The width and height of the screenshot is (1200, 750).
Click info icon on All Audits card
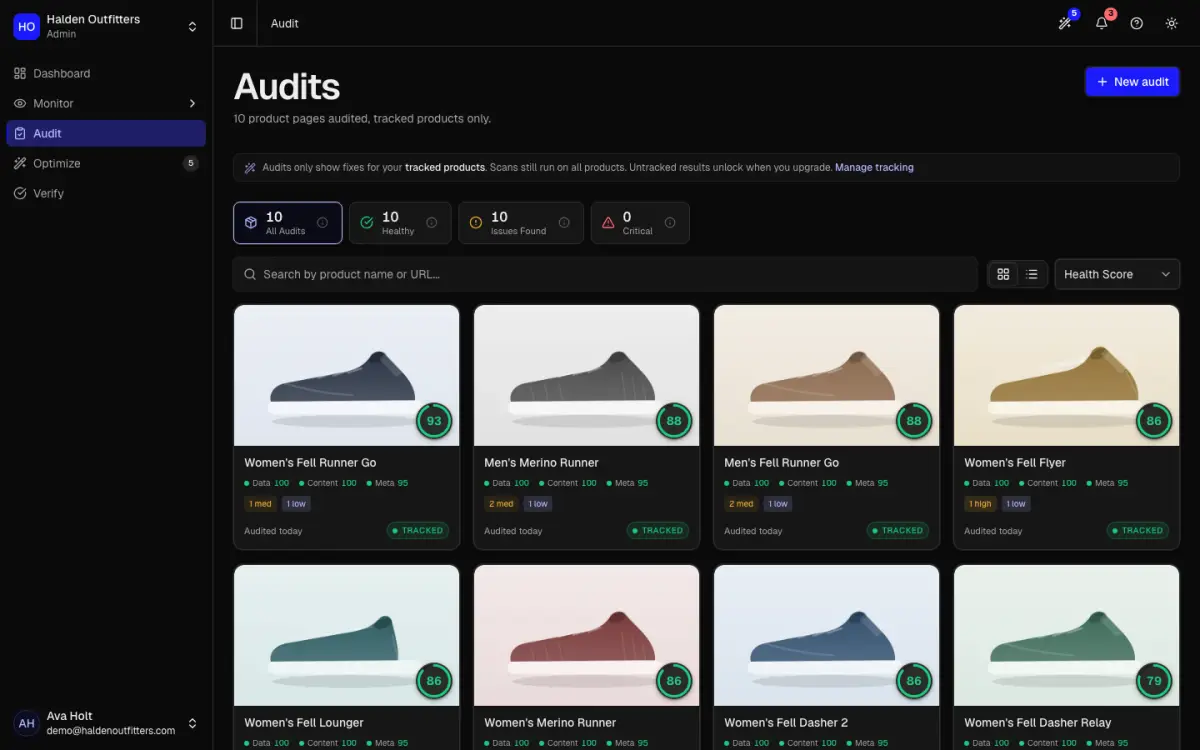pyautogui.click(x=322, y=223)
